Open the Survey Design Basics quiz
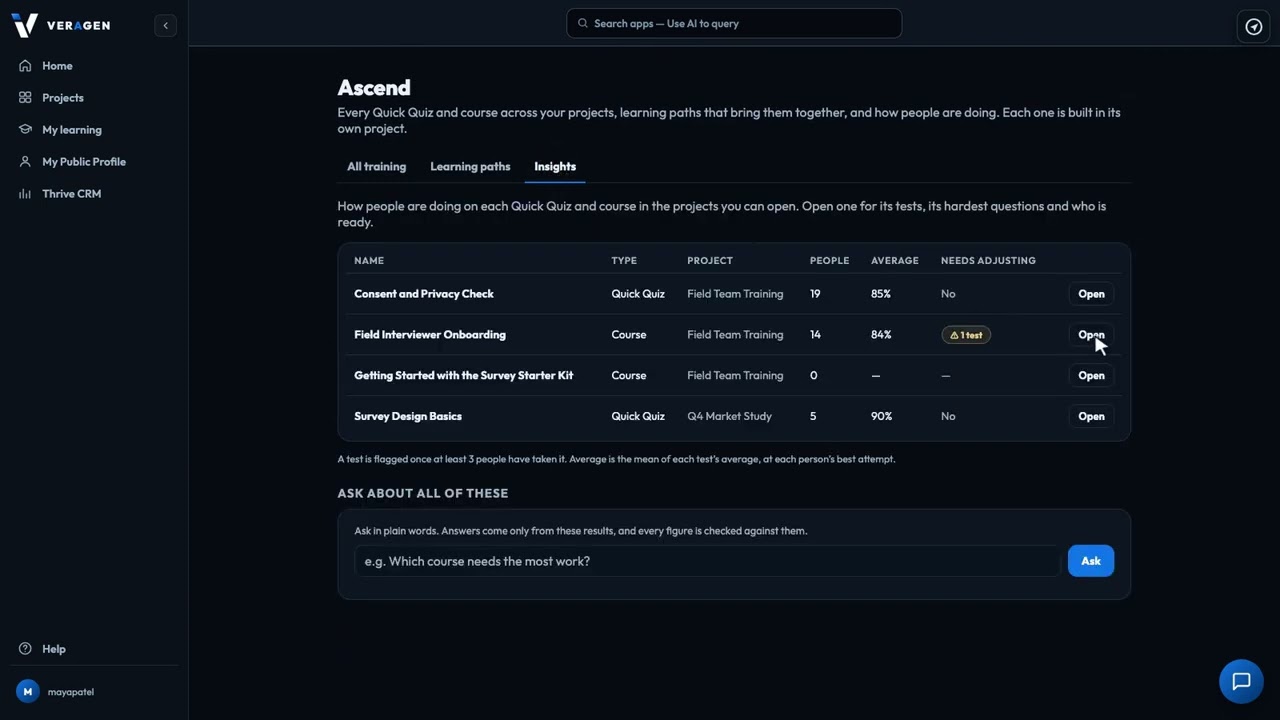The height and width of the screenshot is (720, 1280). 1091,417
